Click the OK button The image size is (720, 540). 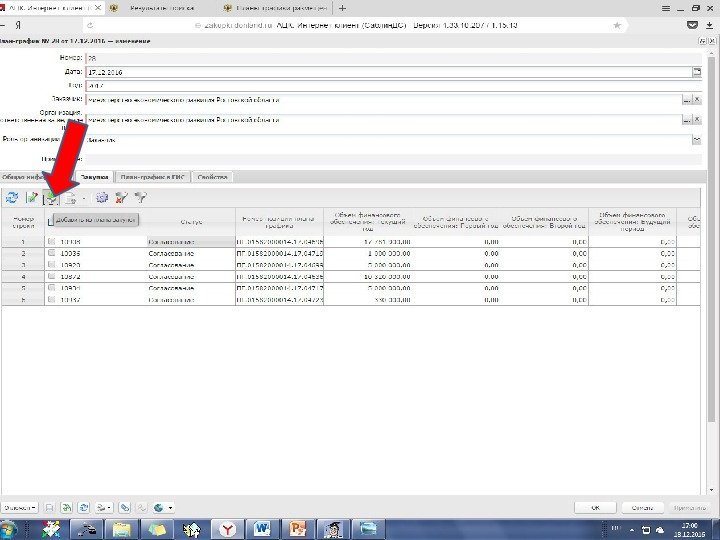595,507
